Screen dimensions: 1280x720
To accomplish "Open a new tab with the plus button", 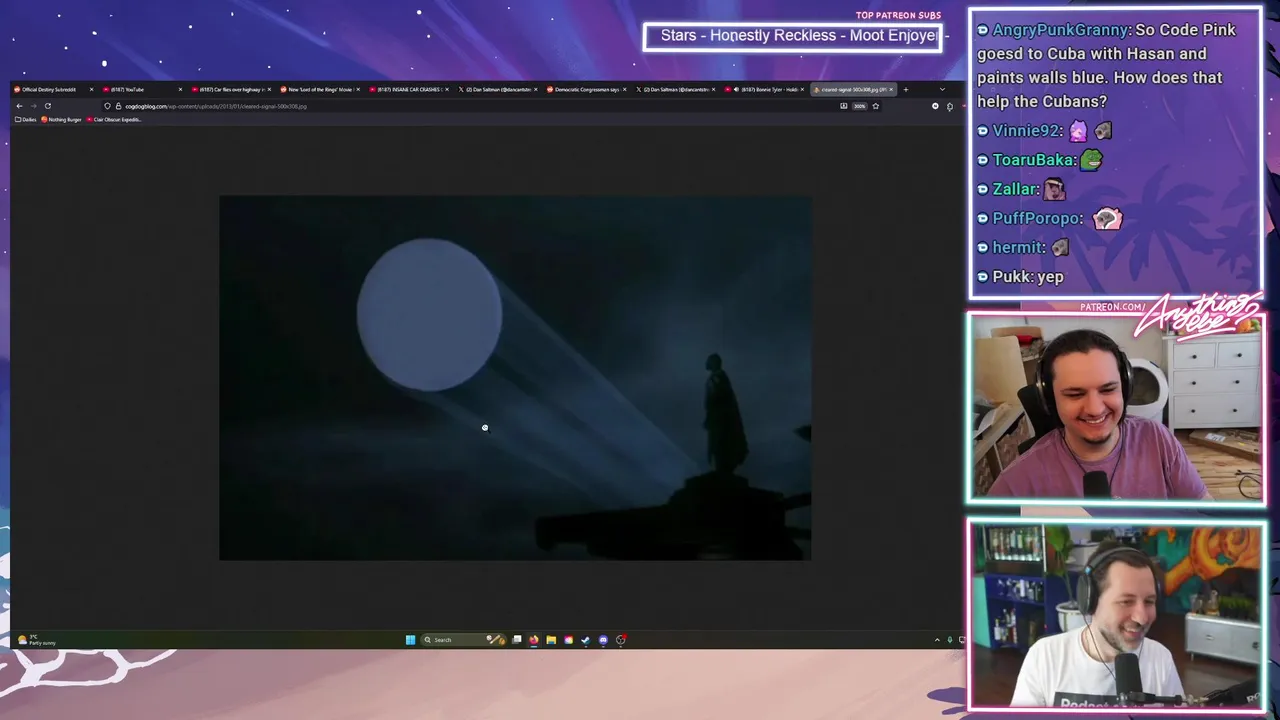I will [905, 89].
